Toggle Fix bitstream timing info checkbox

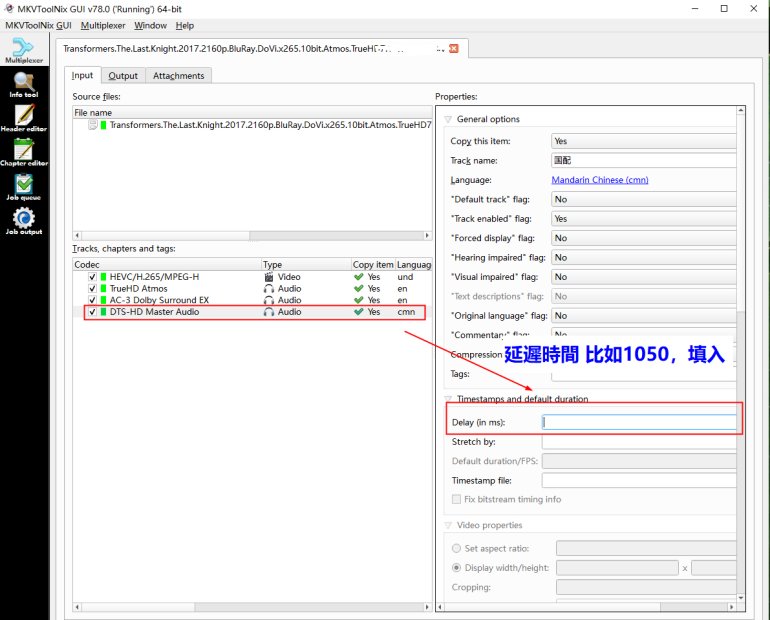click(x=456, y=499)
